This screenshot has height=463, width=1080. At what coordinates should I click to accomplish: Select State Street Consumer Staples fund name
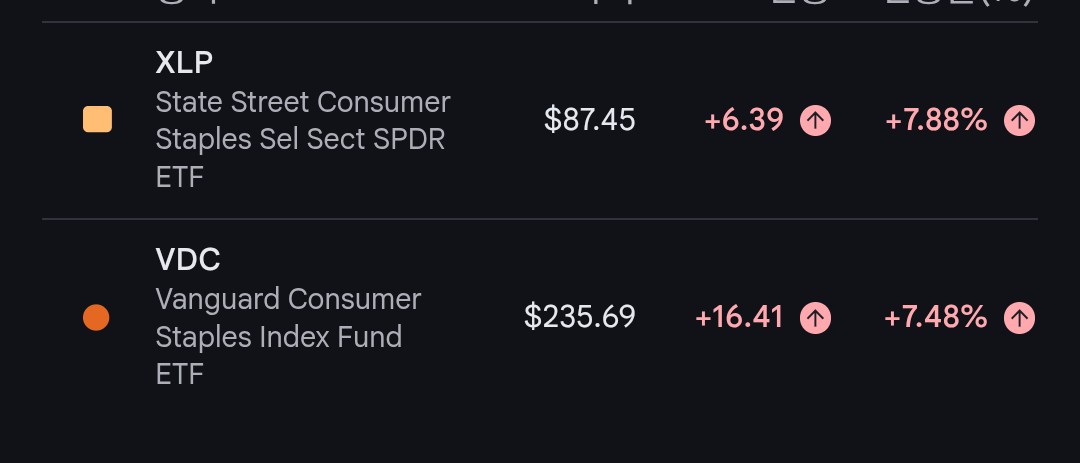pos(303,140)
